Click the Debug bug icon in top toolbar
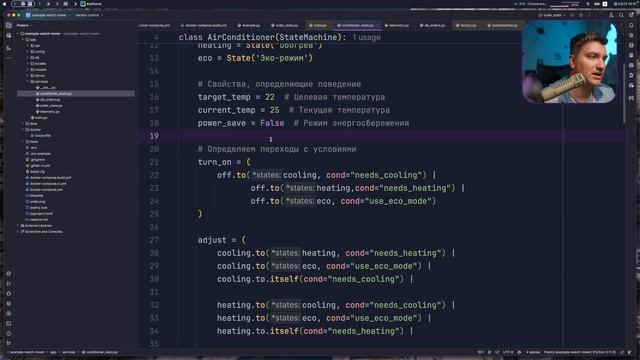The height and width of the screenshot is (360, 640). pos(581,15)
